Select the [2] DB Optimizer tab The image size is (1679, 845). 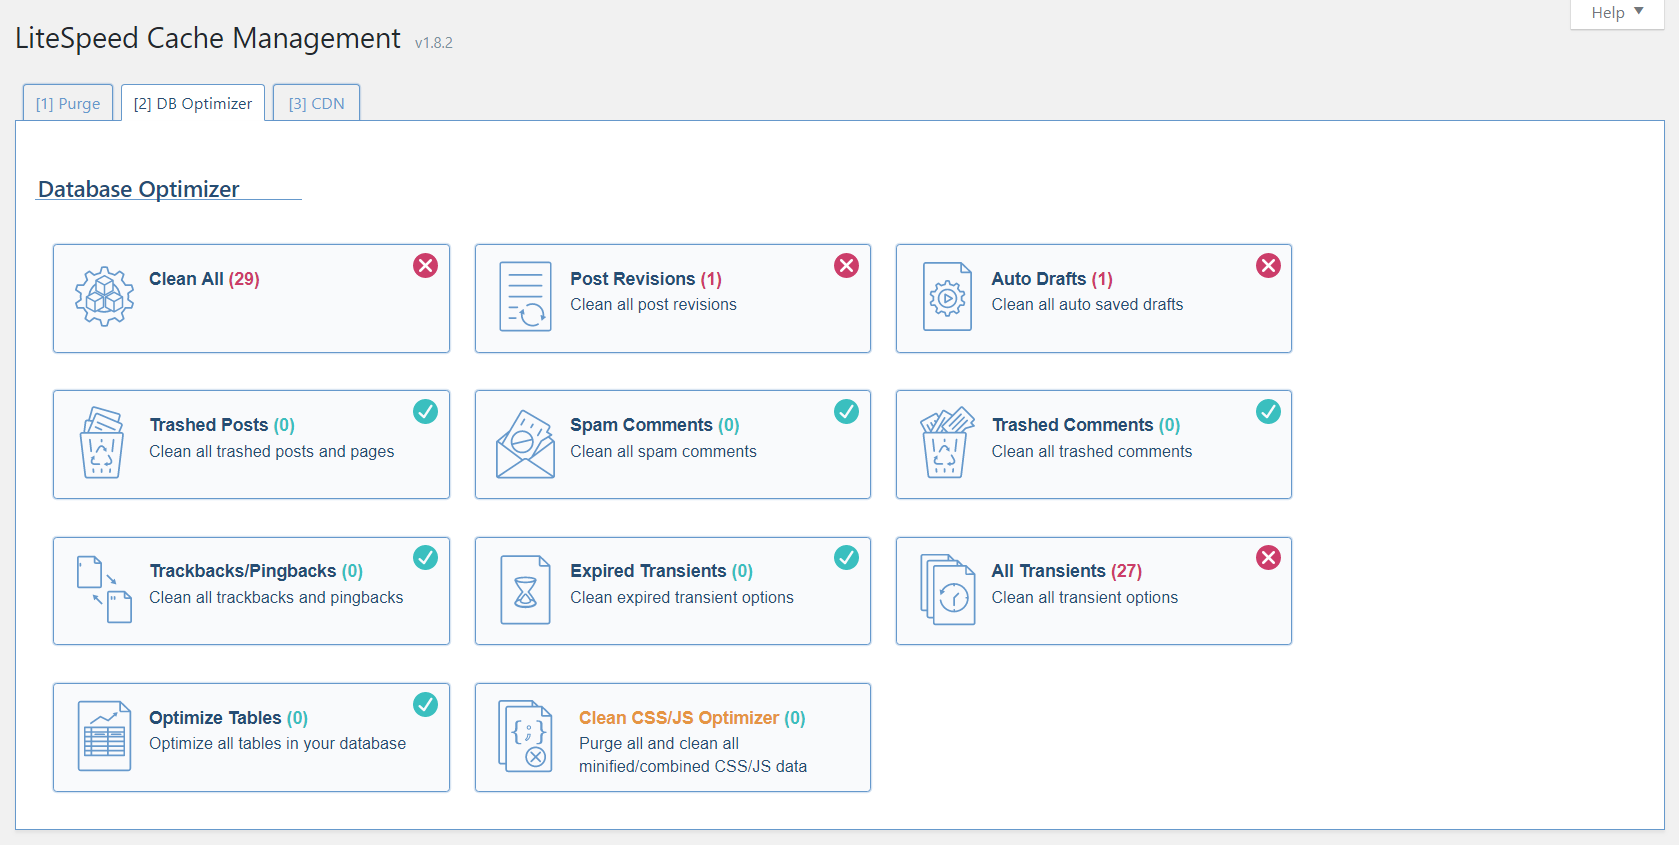pyautogui.click(x=193, y=103)
